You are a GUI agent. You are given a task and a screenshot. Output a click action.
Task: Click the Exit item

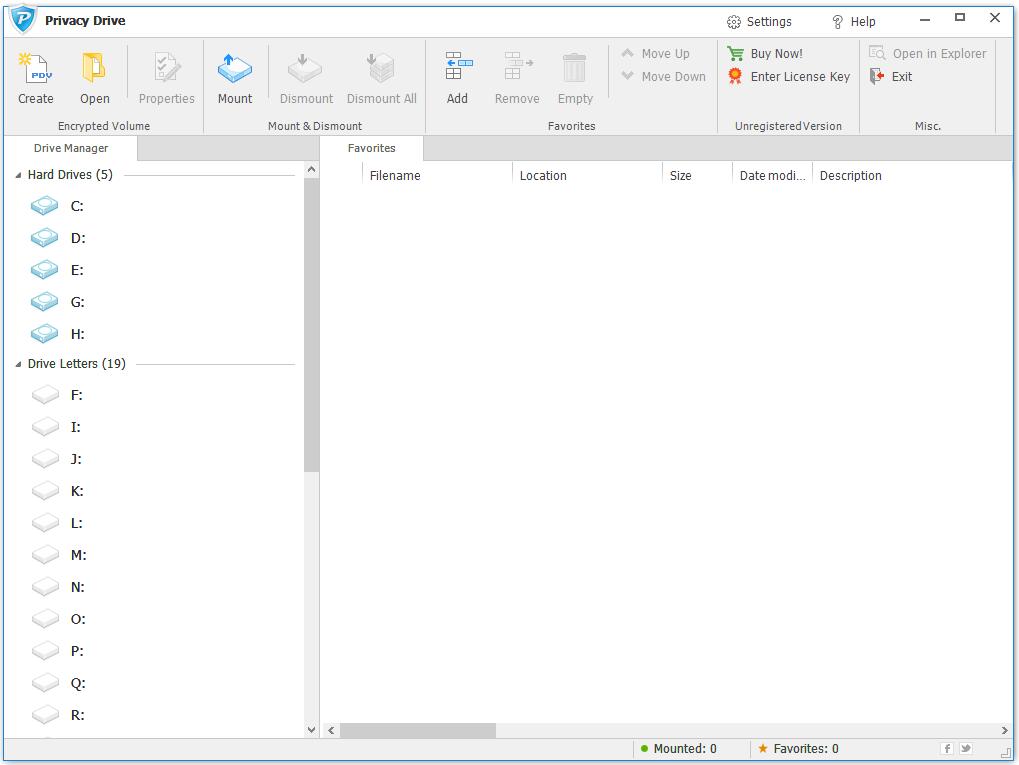(x=890, y=76)
